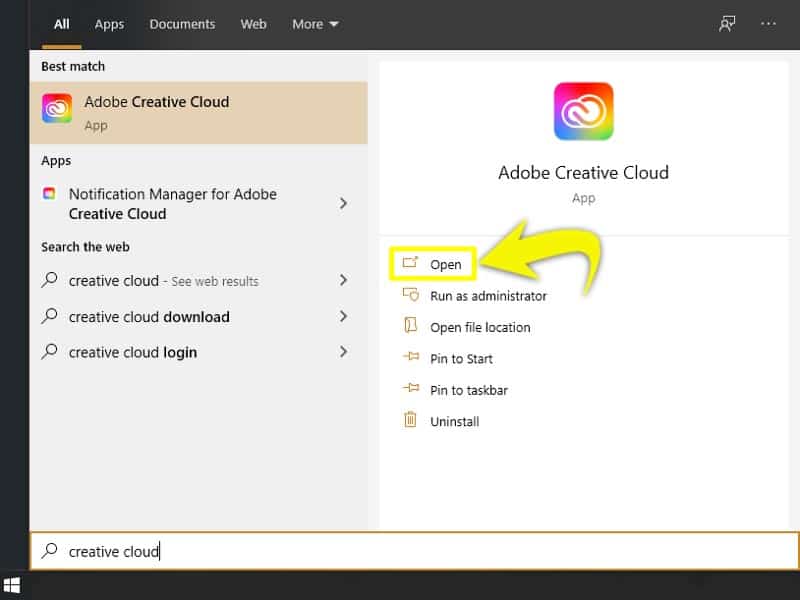Click the Uninstall trash can icon
The image size is (800, 600).
[410, 419]
